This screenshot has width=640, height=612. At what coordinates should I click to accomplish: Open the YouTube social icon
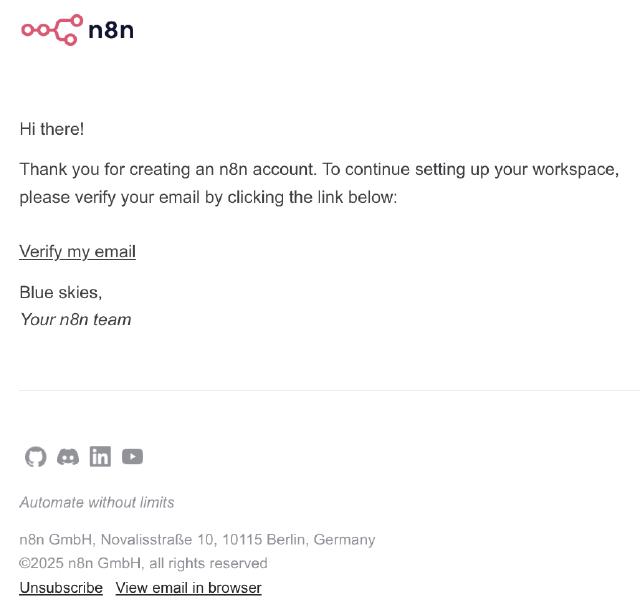(x=132, y=457)
